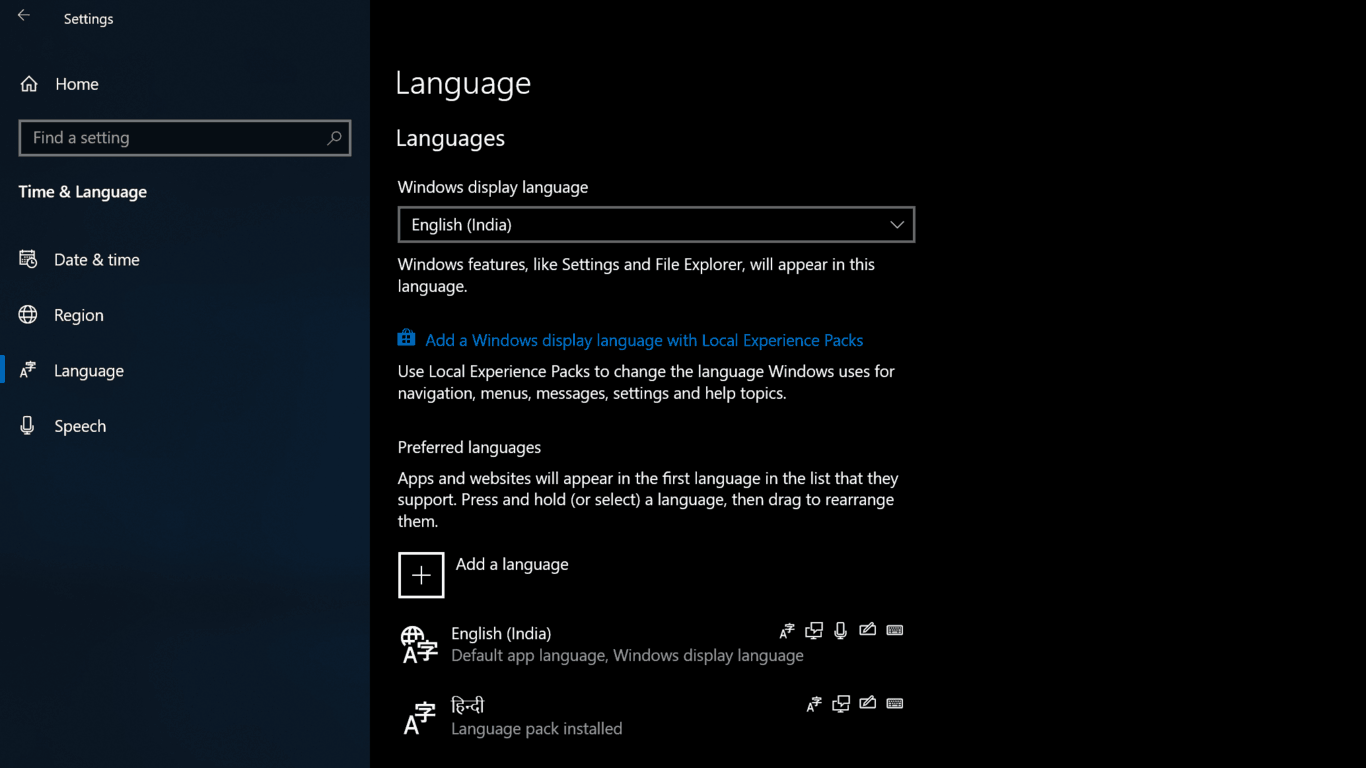Viewport: 1366px width, 768px height.
Task: Click the Home house icon
Action: click(x=29, y=84)
